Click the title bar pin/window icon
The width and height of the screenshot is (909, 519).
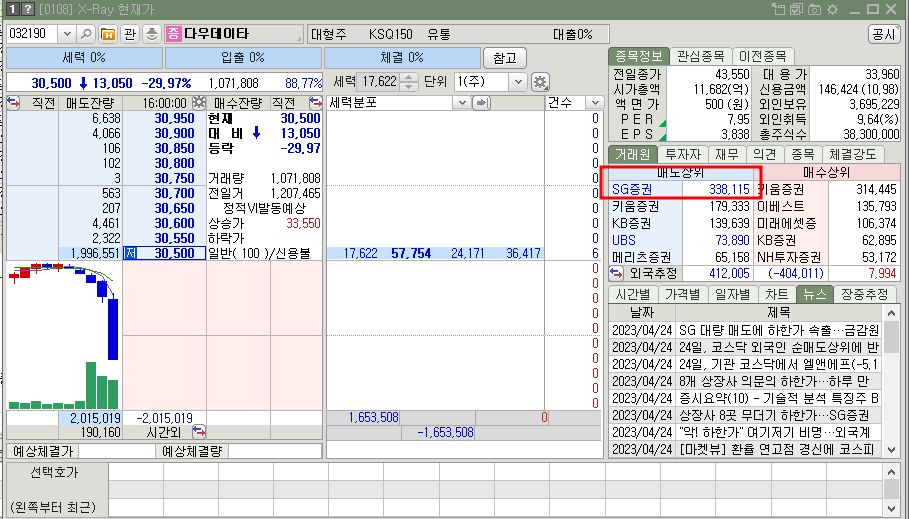[779, 9]
